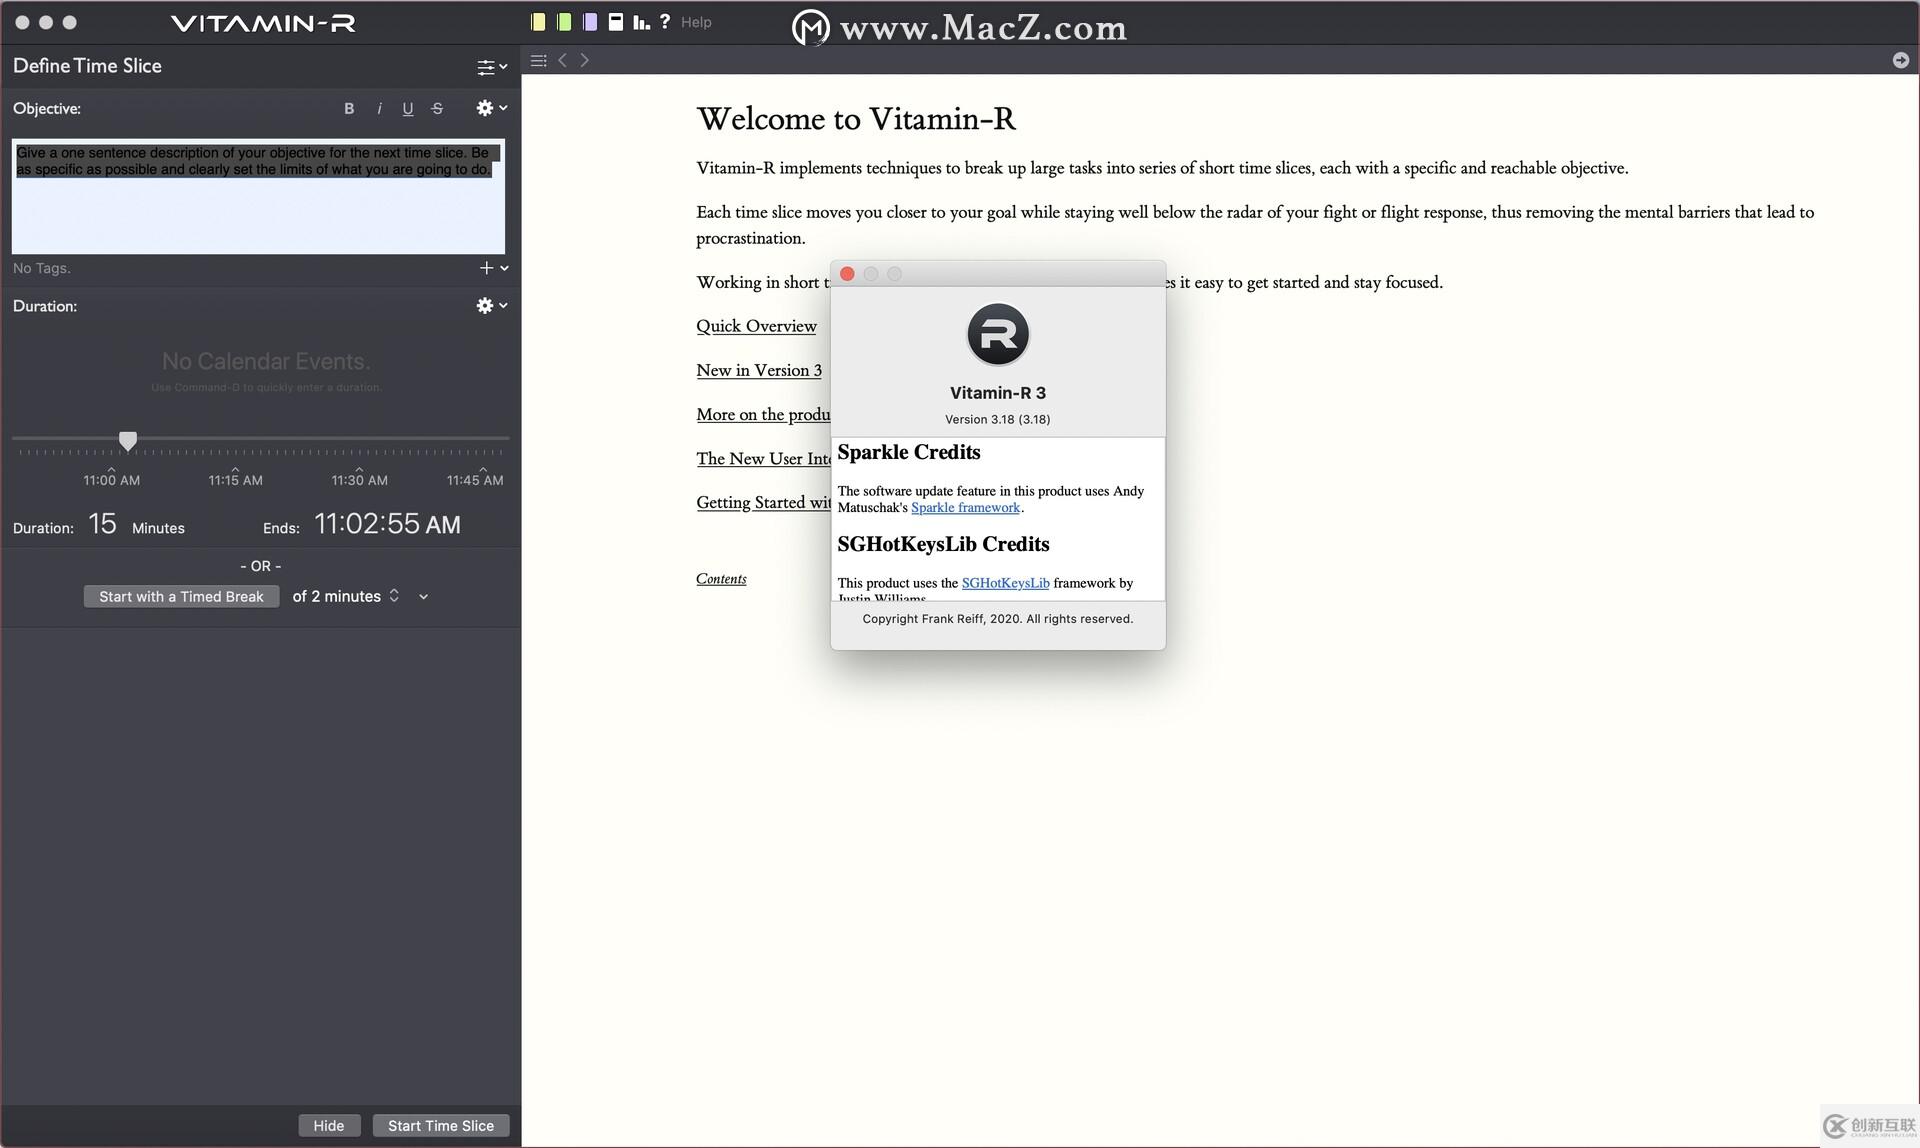Click the Start with a Timed Break button
The width and height of the screenshot is (1920, 1148).
(181, 597)
